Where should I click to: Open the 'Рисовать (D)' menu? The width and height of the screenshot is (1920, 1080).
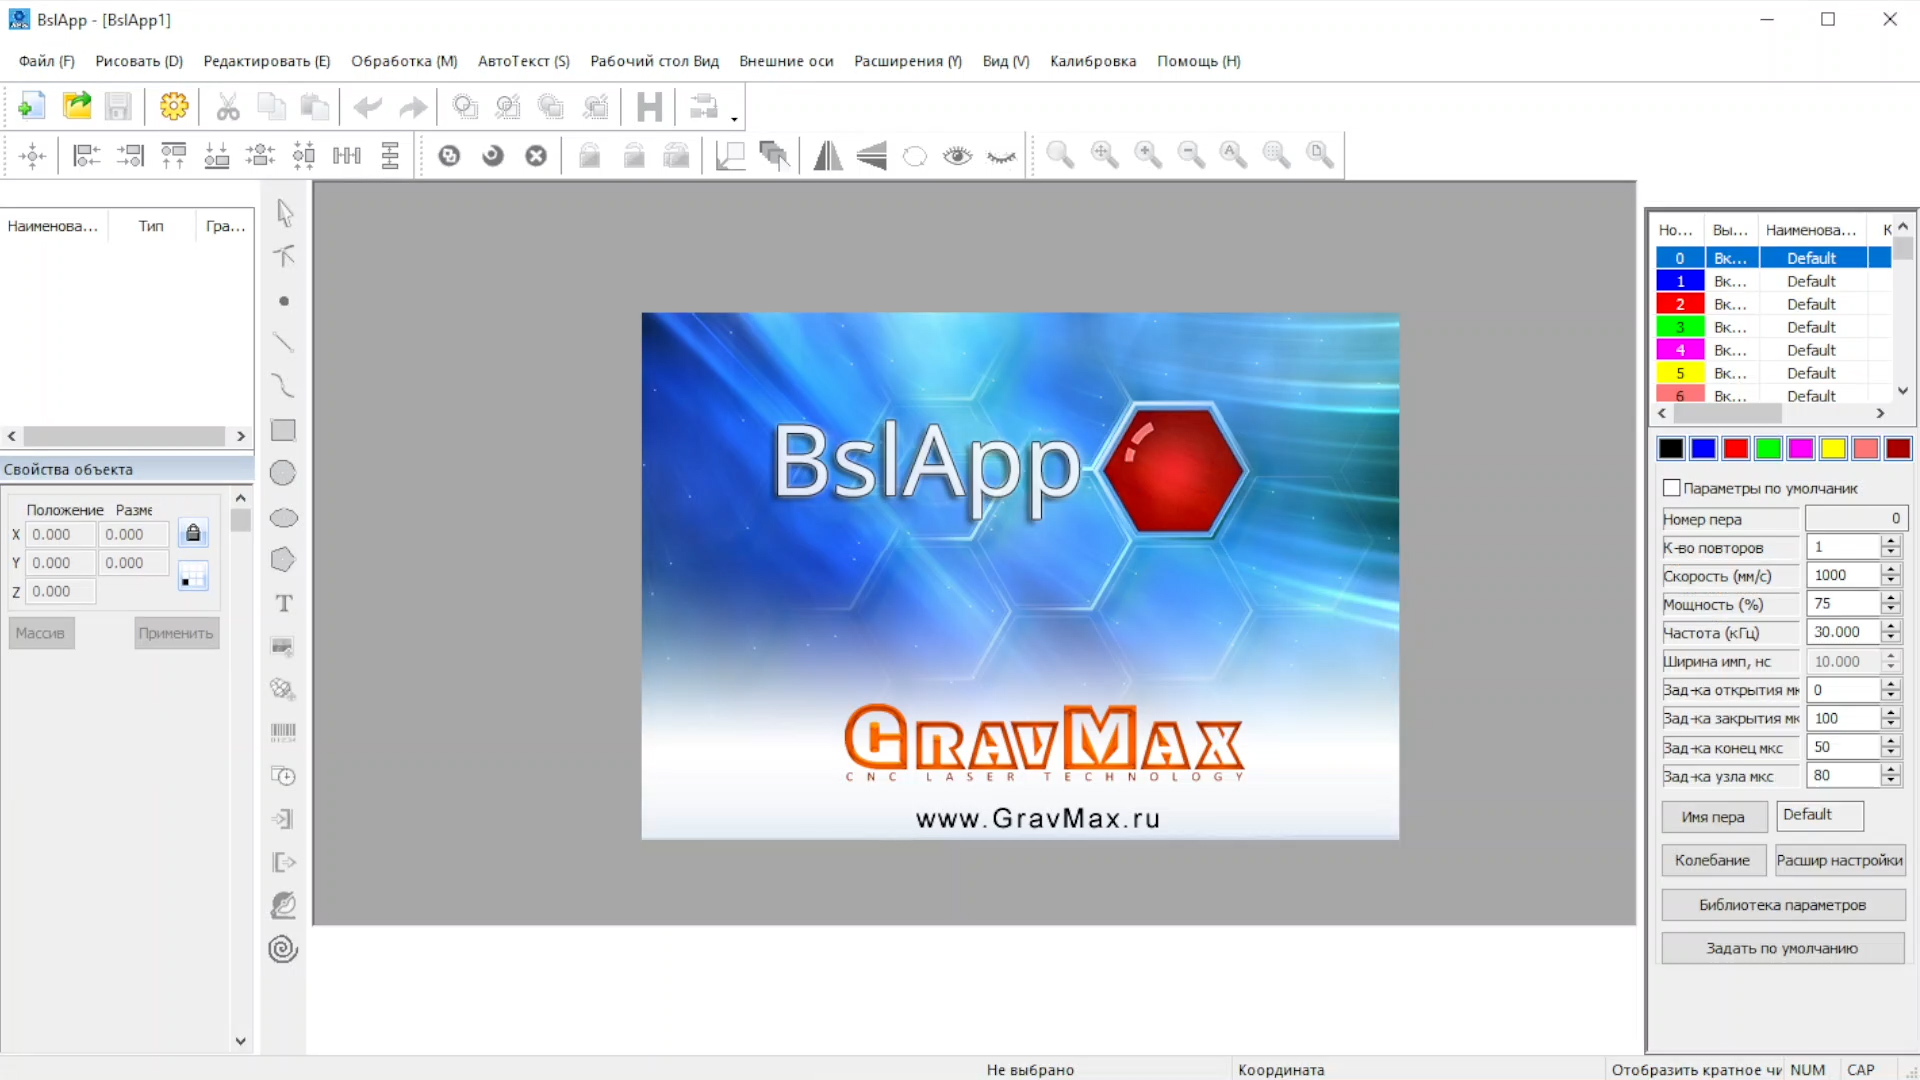pos(139,61)
